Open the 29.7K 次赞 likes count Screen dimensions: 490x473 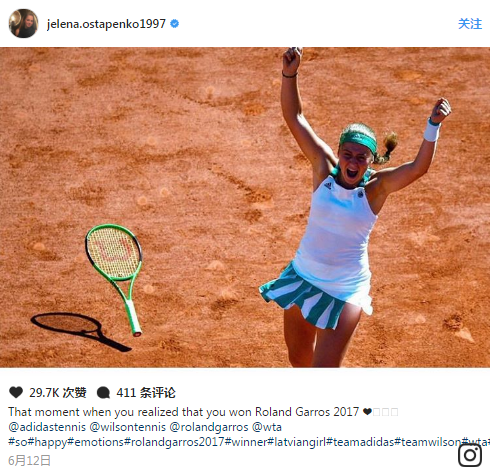point(58,393)
